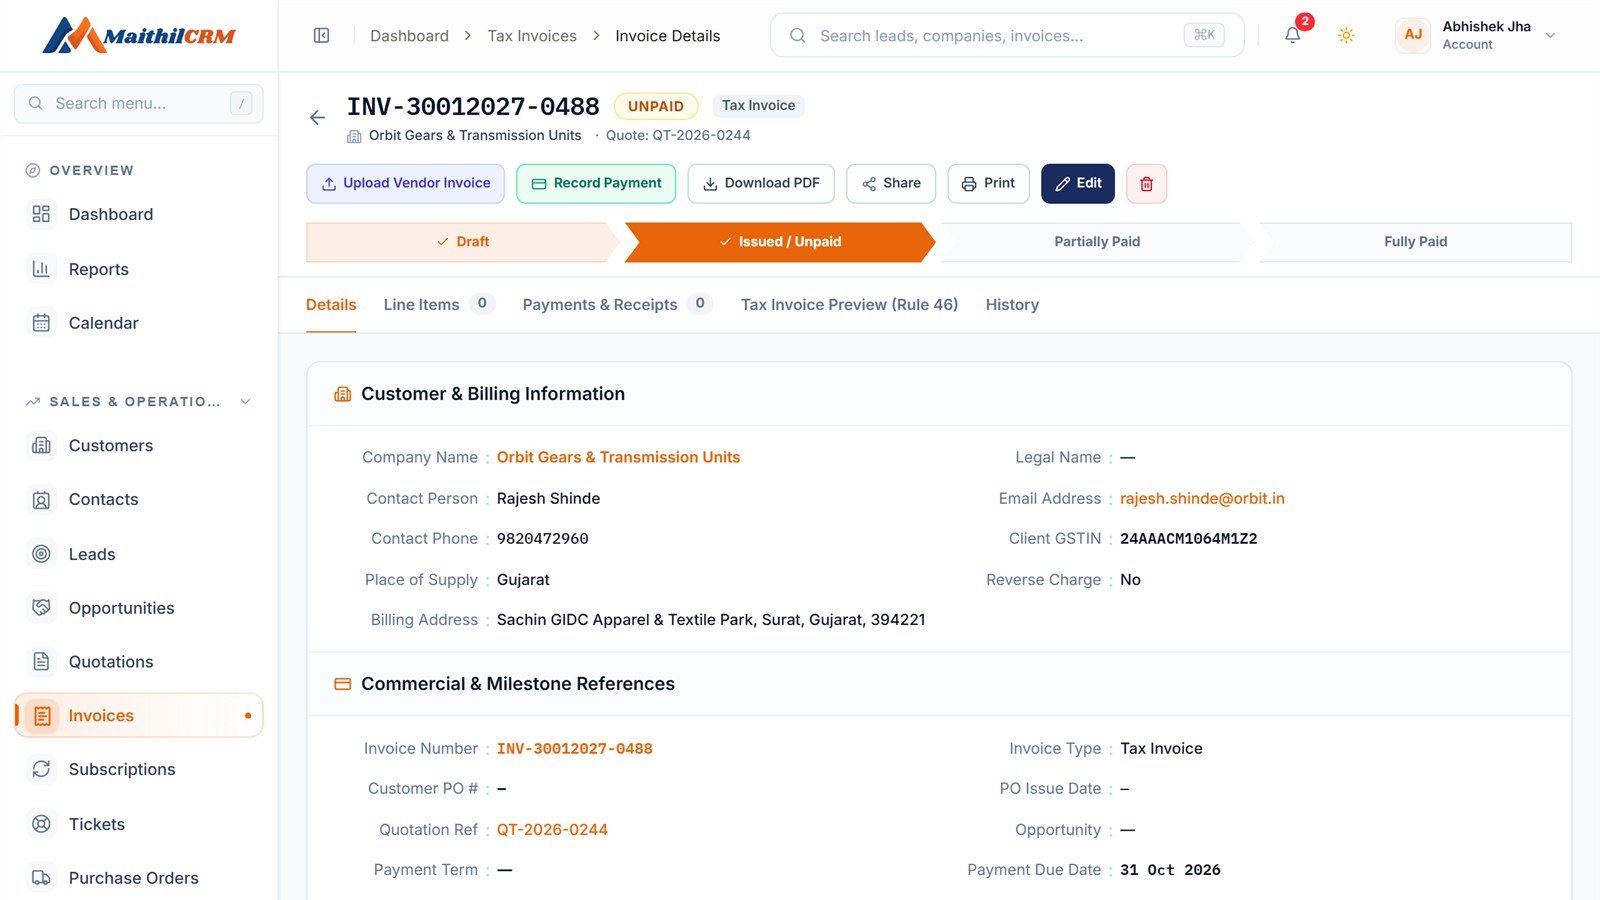Open Purchase Orders in the sidebar

click(x=139, y=878)
